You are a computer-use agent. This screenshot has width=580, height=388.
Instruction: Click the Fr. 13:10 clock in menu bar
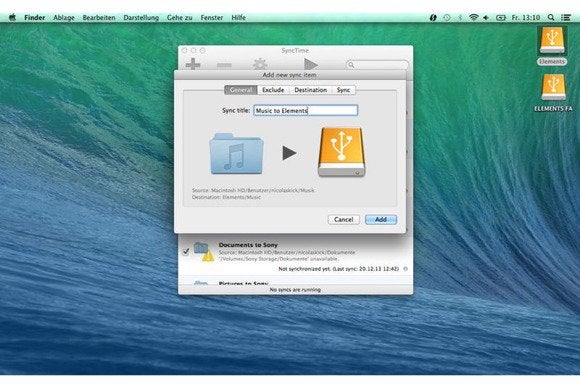(x=526, y=17)
